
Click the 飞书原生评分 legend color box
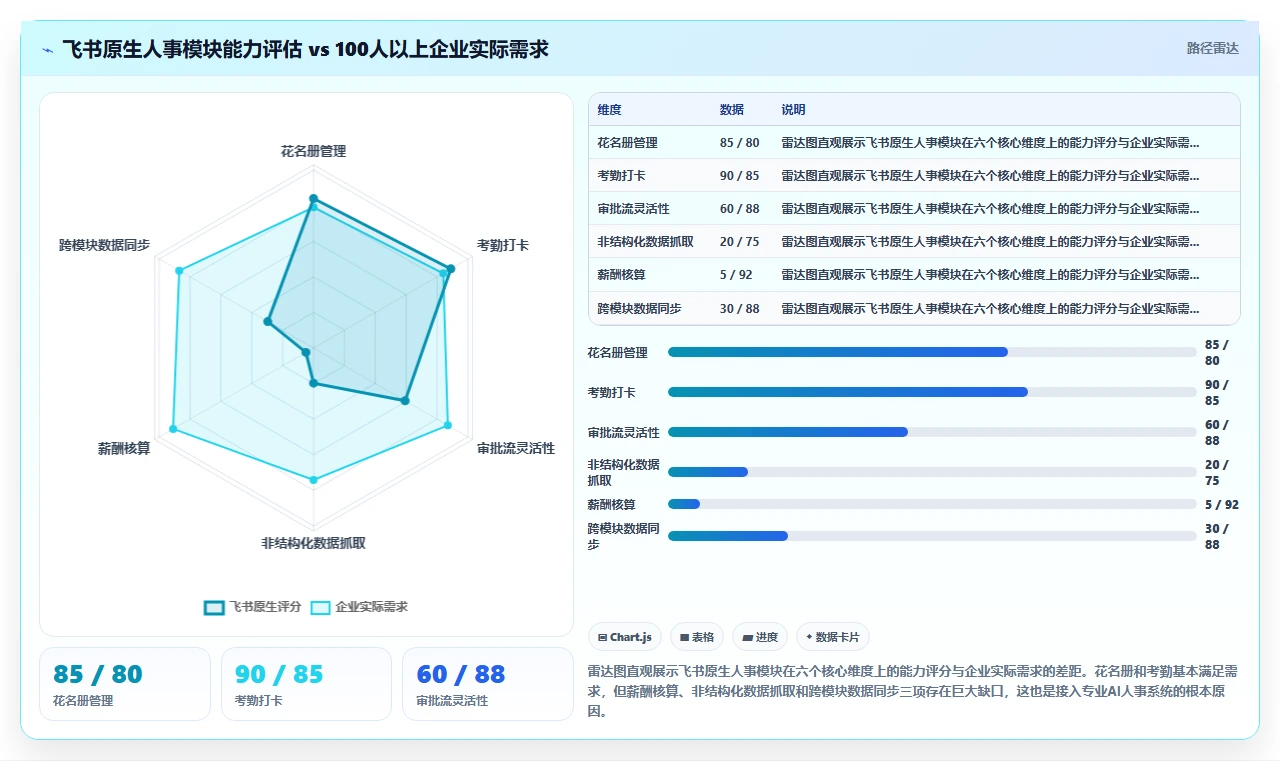214,607
